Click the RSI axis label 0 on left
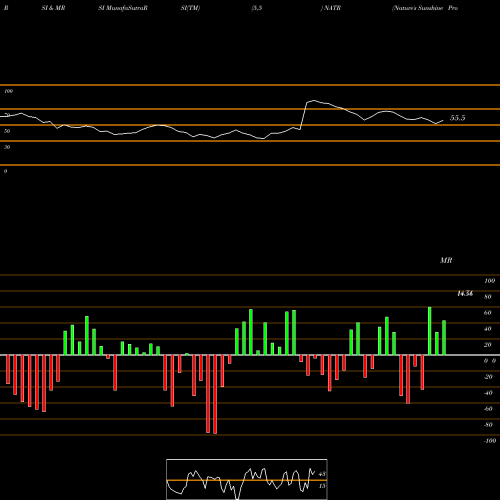 tap(5, 171)
